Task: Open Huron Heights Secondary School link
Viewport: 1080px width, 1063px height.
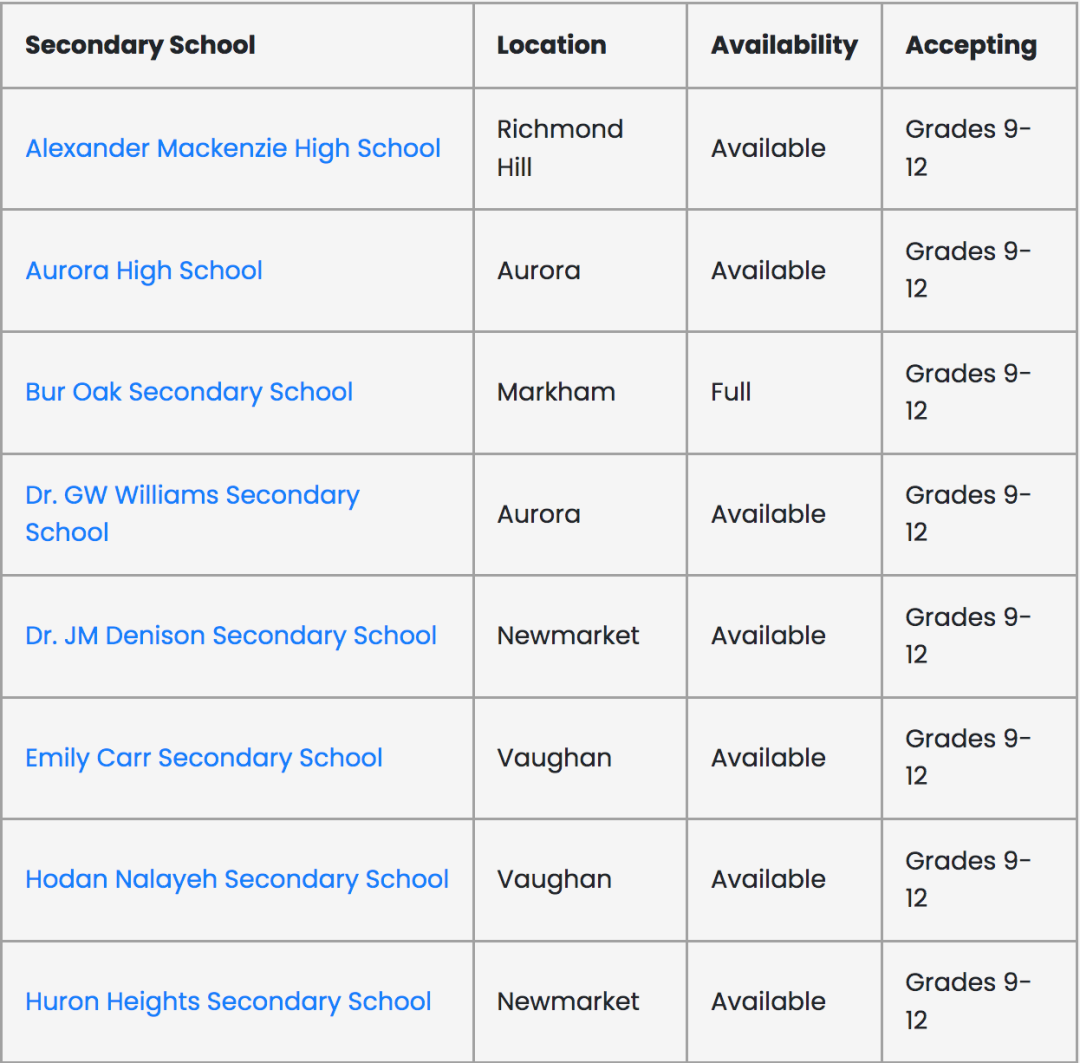Action: point(228,1002)
